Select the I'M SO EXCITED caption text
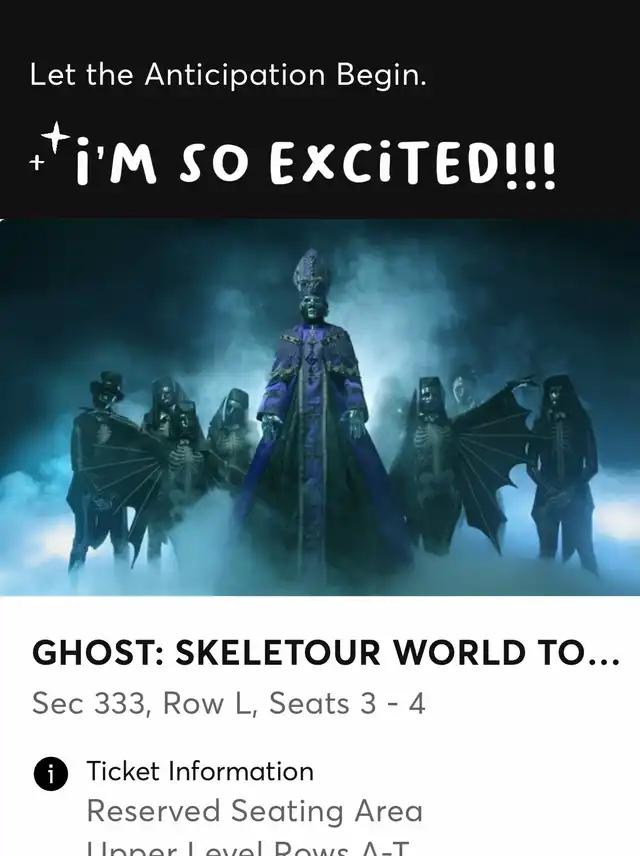 (x=315, y=165)
